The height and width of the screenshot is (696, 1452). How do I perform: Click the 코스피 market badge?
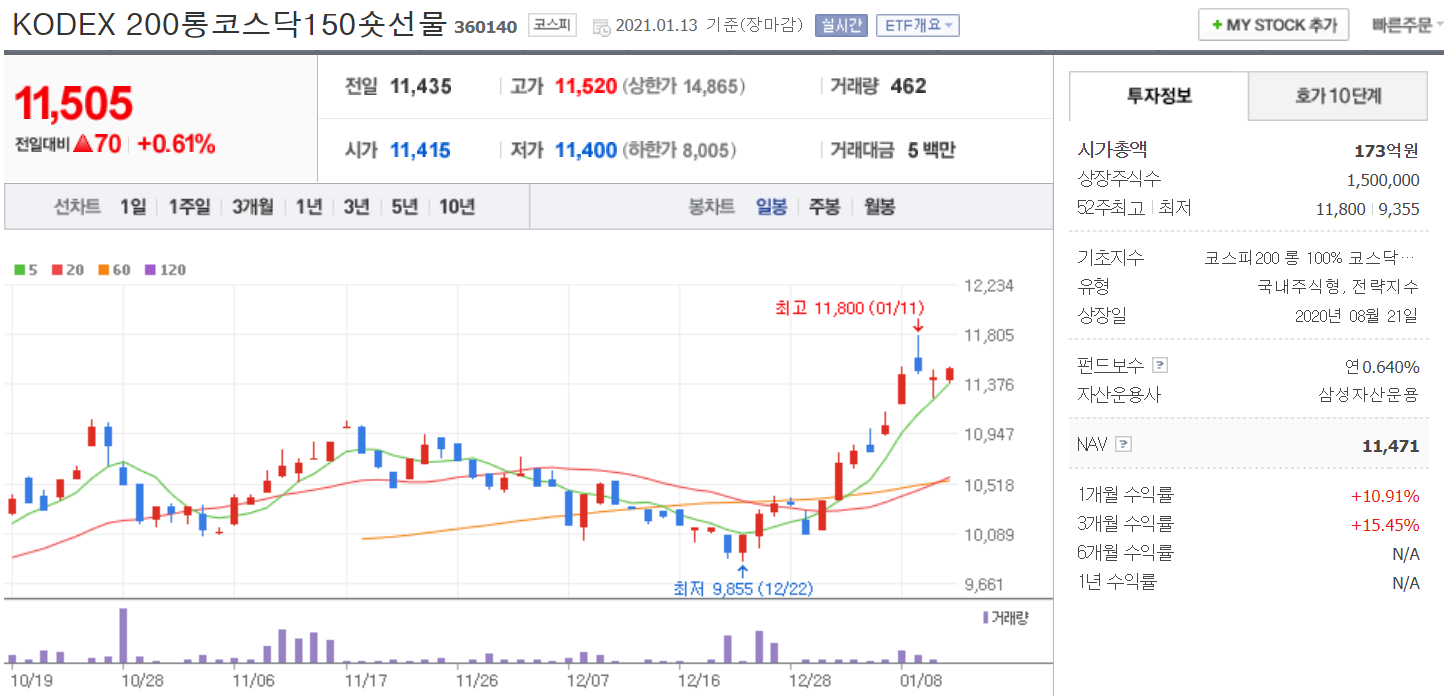coord(551,26)
